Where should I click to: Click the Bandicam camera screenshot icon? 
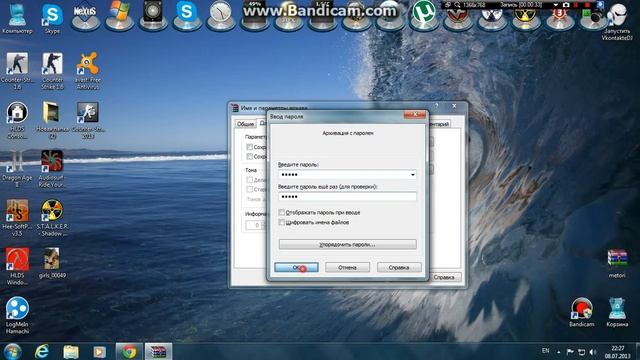566,5
